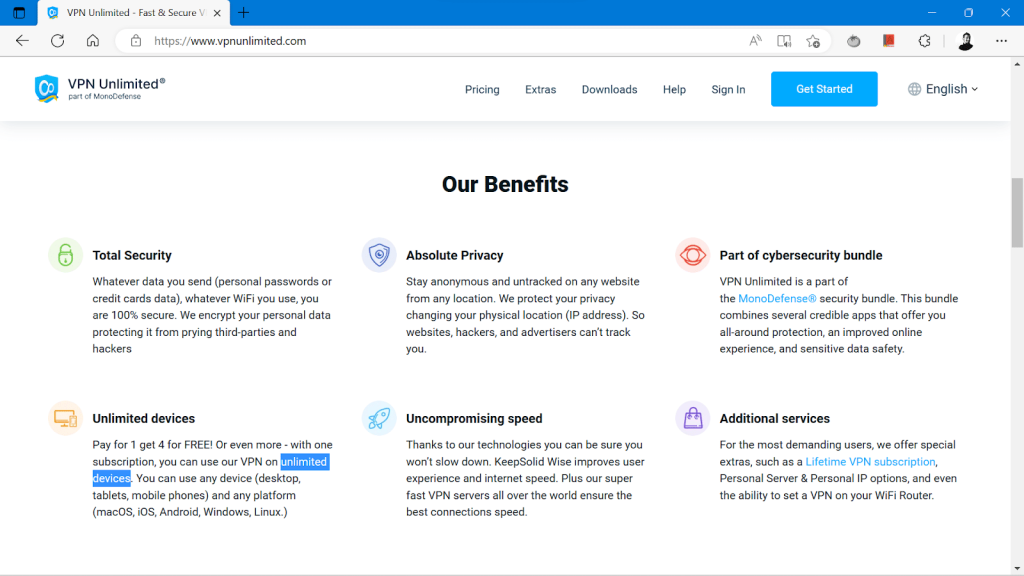Open immersive reader icon
This screenshot has width=1024, height=576.
click(784, 41)
